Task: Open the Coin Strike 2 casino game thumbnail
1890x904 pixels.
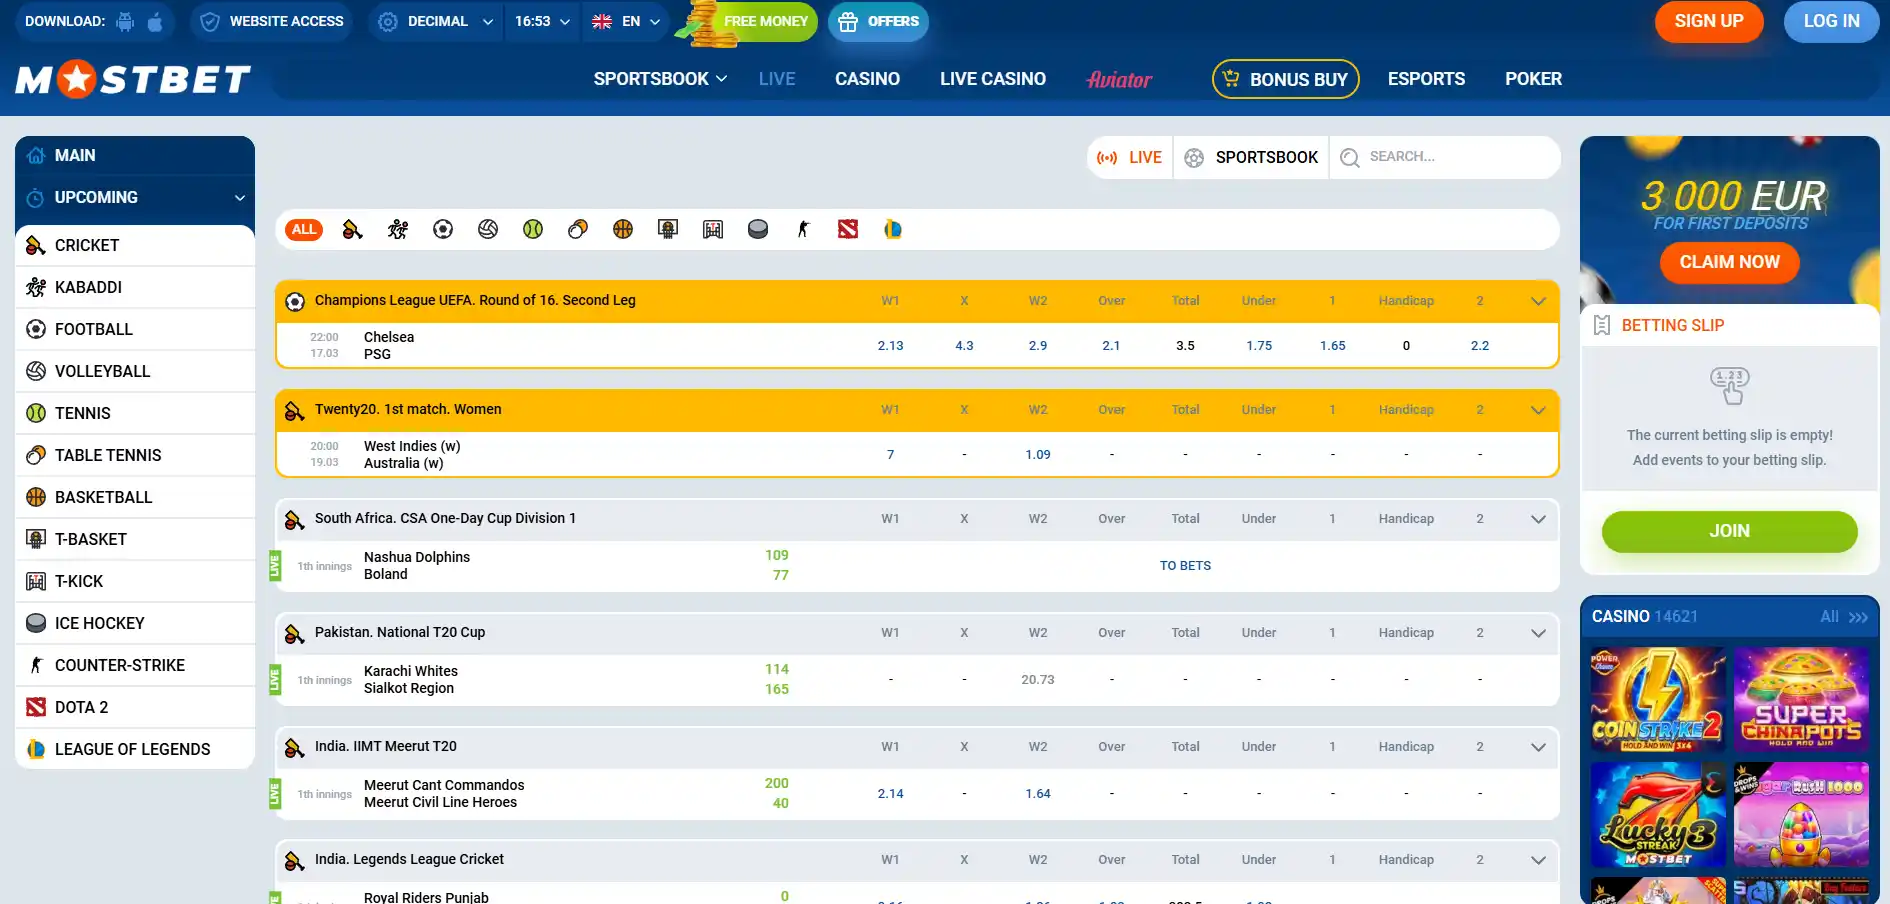Action: (x=1658, y=700)
